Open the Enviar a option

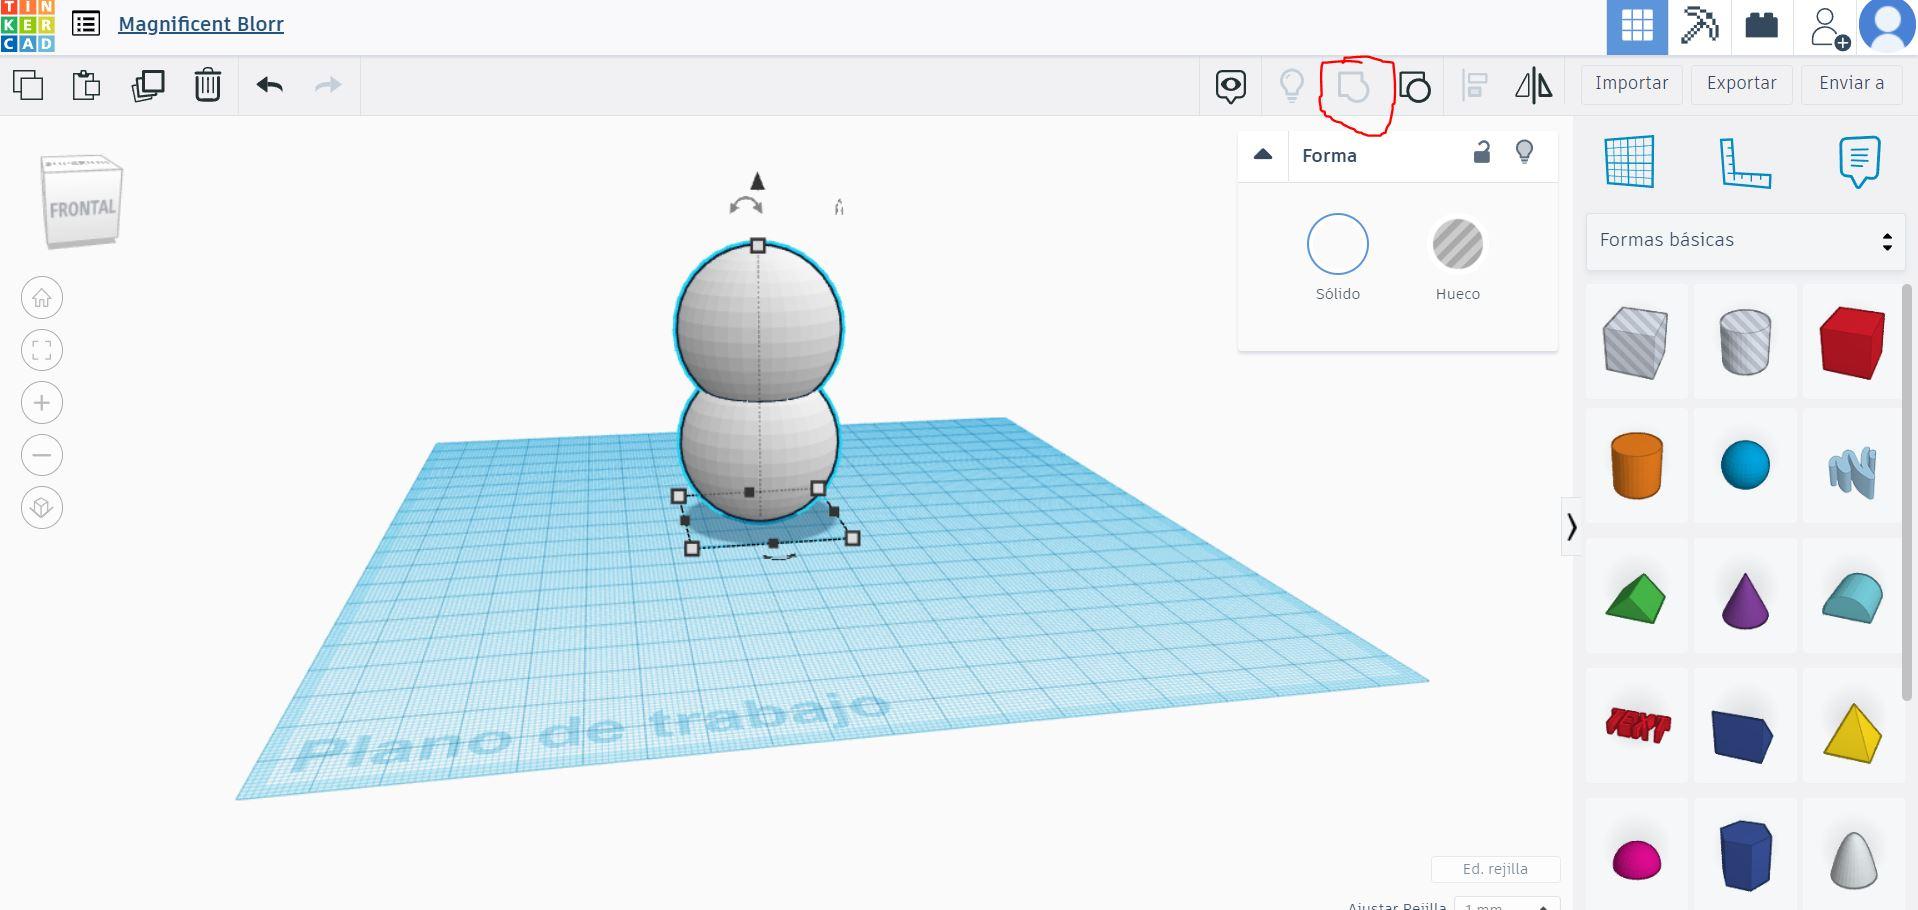point(1852,84)
